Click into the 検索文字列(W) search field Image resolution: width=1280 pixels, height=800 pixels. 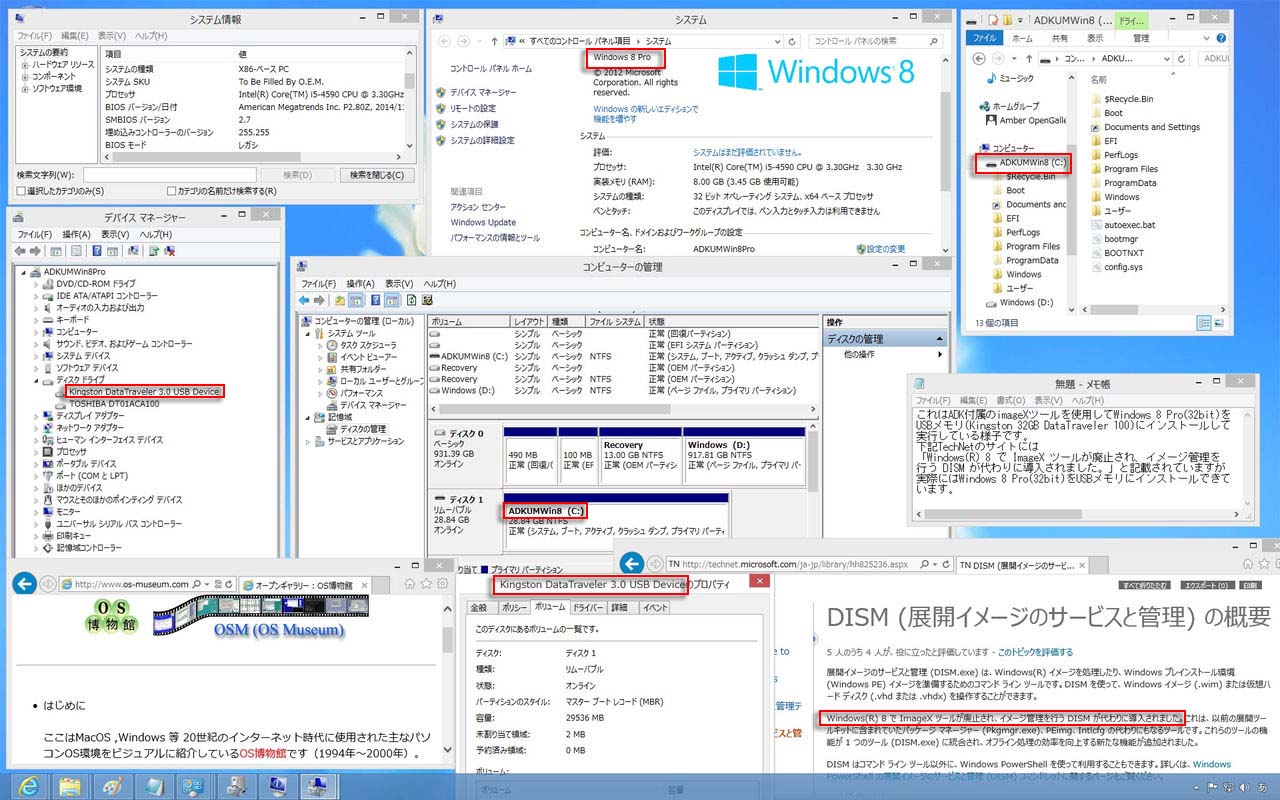coord(170,175)
